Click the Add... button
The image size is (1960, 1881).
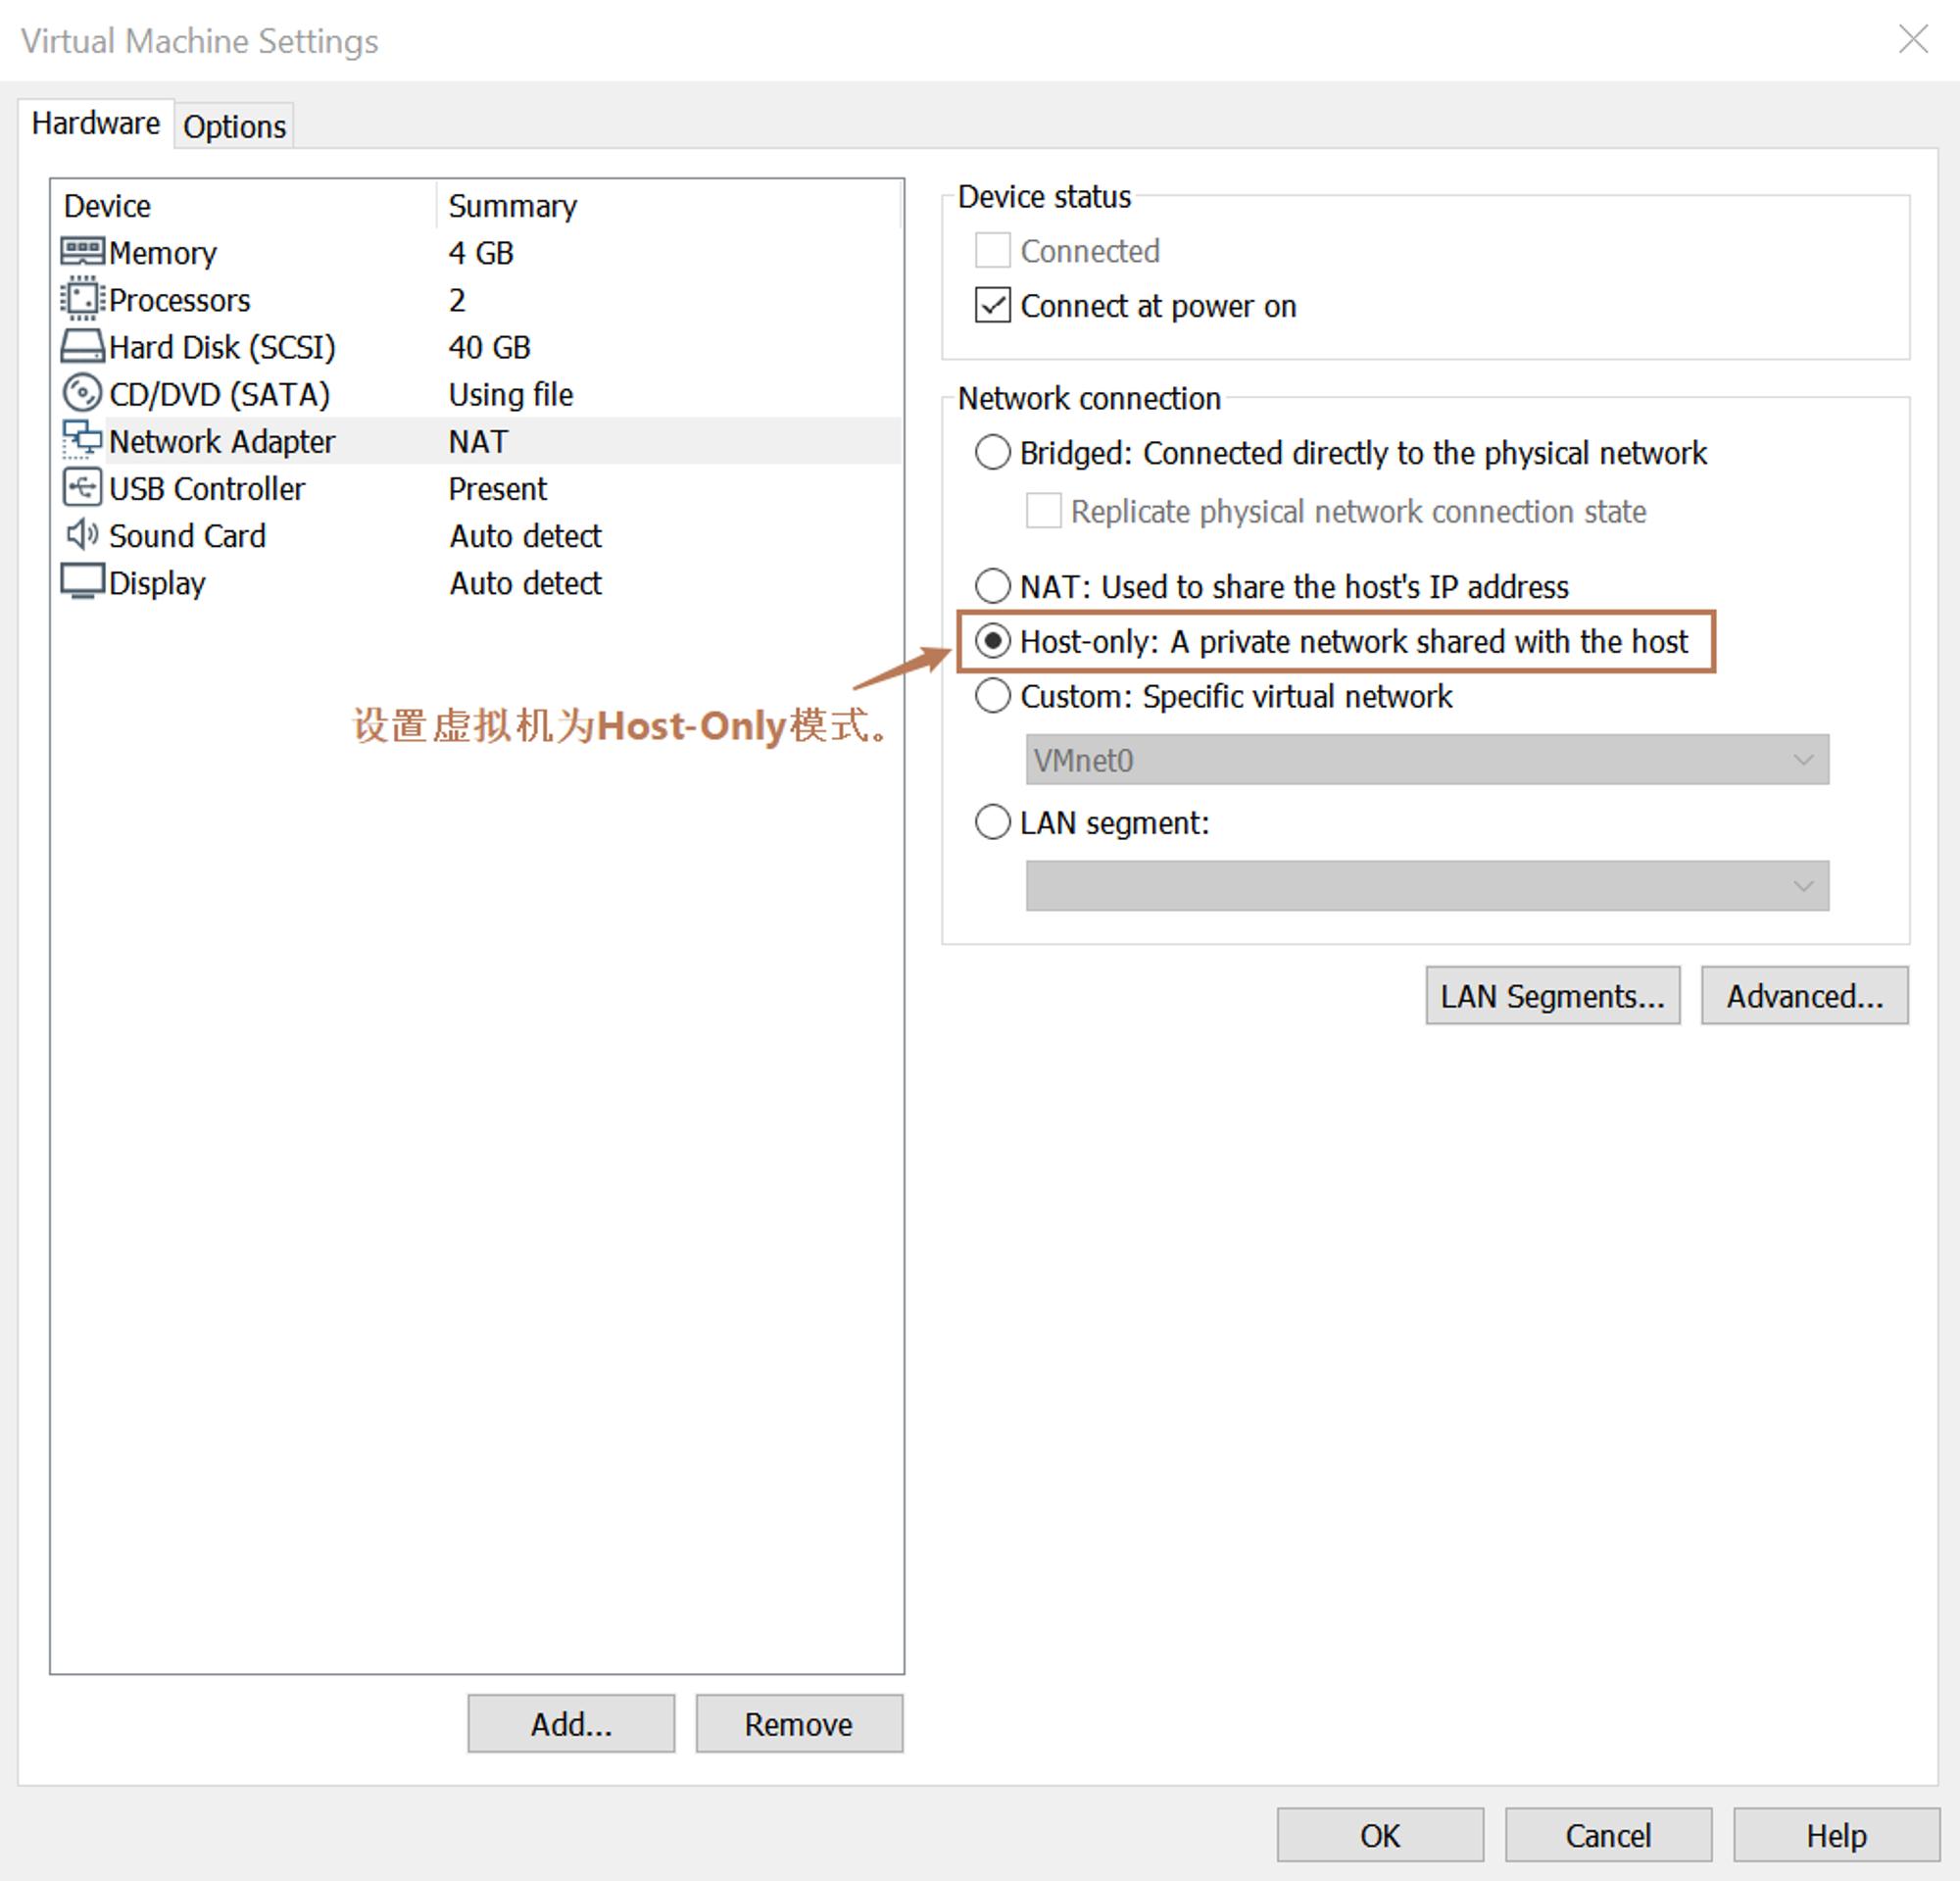(x=571, y=1724)
